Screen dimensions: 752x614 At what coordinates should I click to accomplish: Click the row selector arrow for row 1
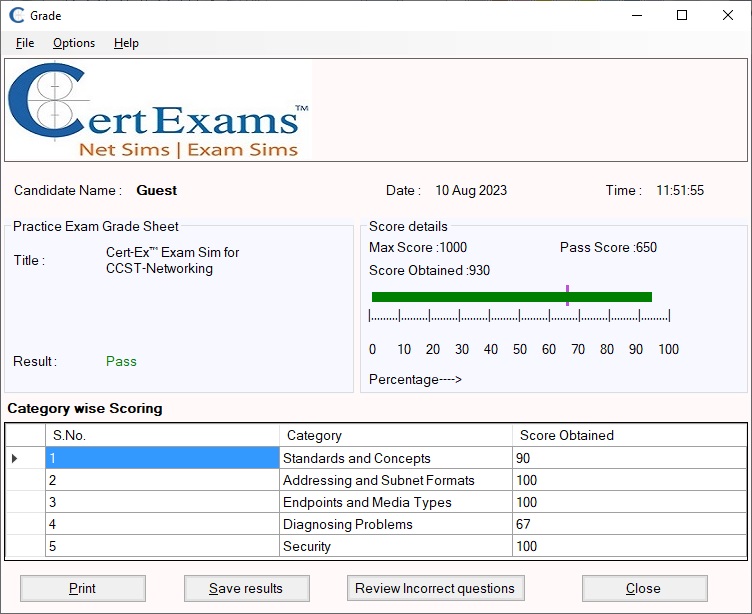(14, 458)
